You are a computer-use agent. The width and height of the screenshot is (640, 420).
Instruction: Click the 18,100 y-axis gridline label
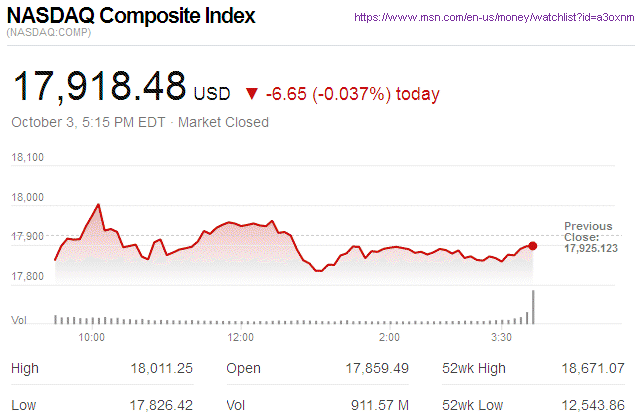(28, 158)
